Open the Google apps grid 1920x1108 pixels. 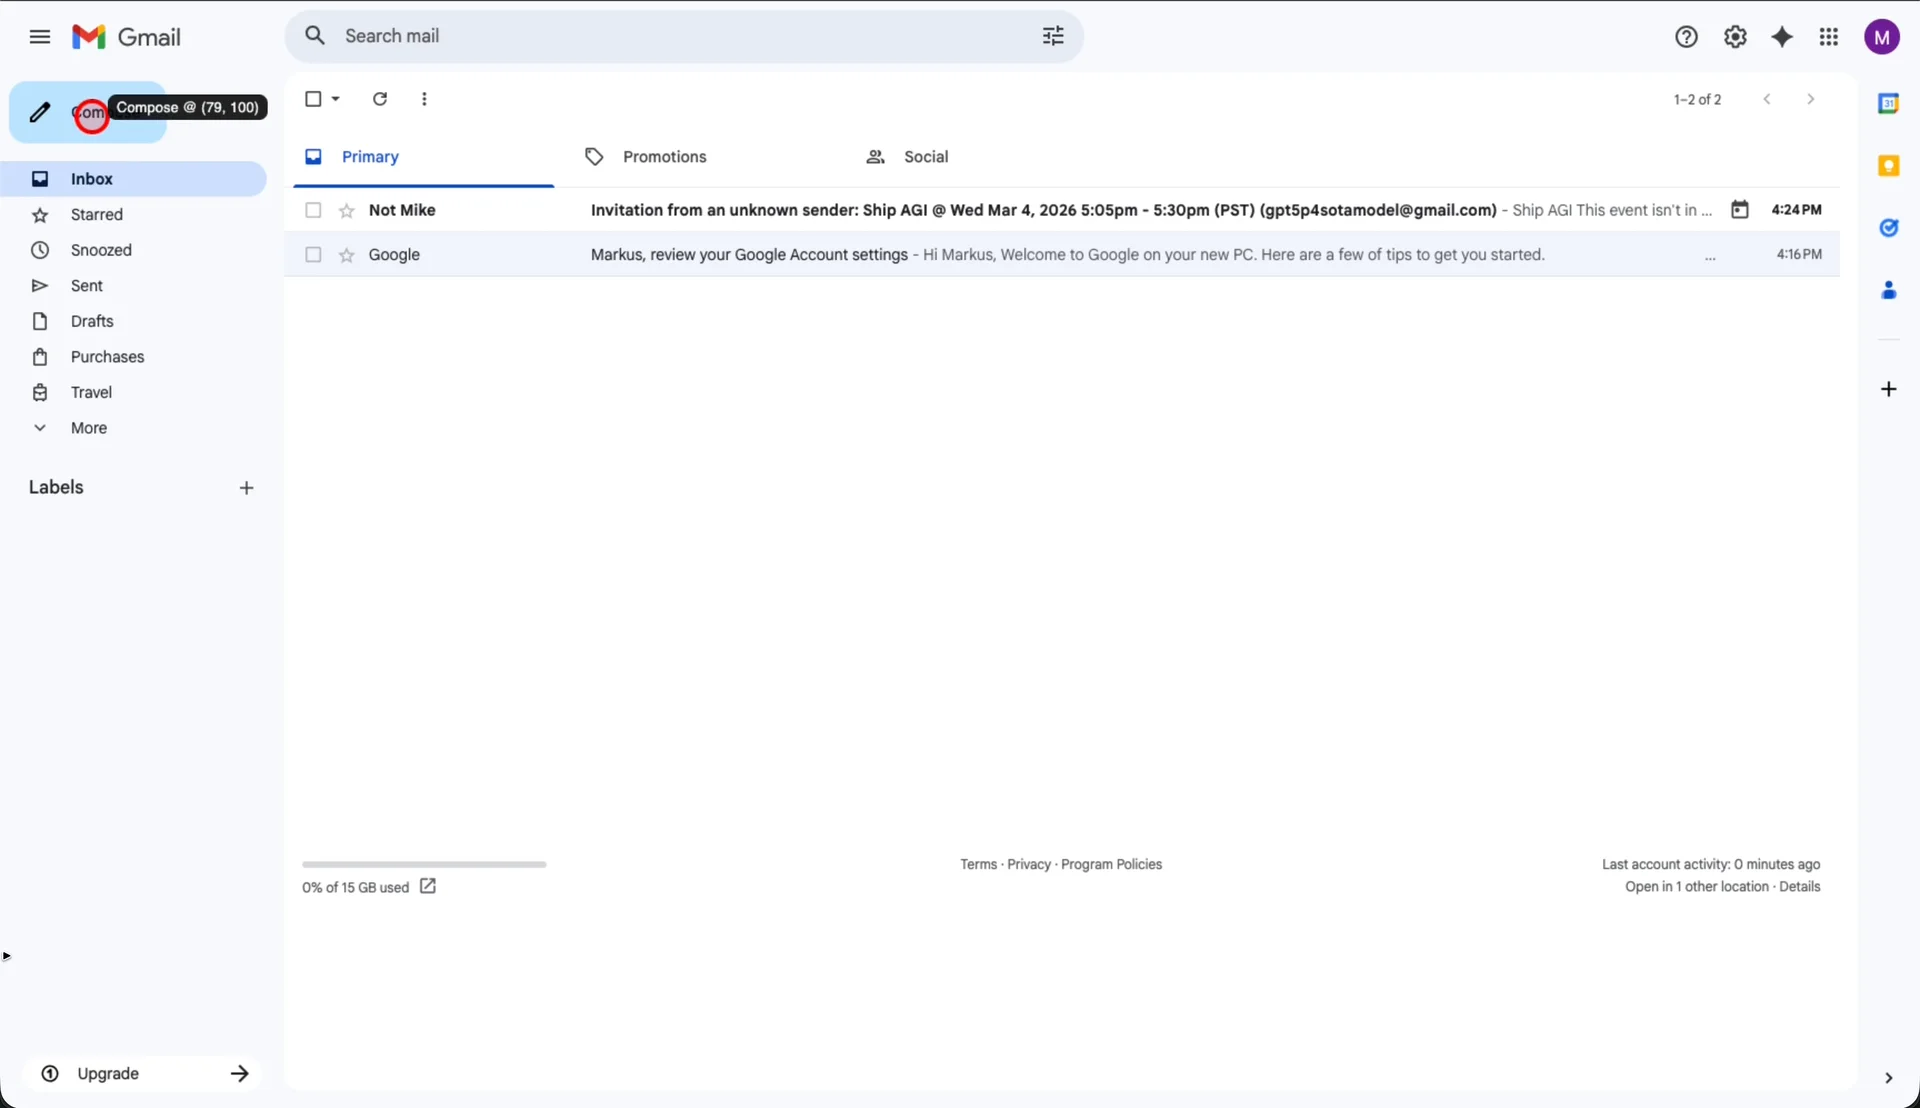pos(1829,37)
